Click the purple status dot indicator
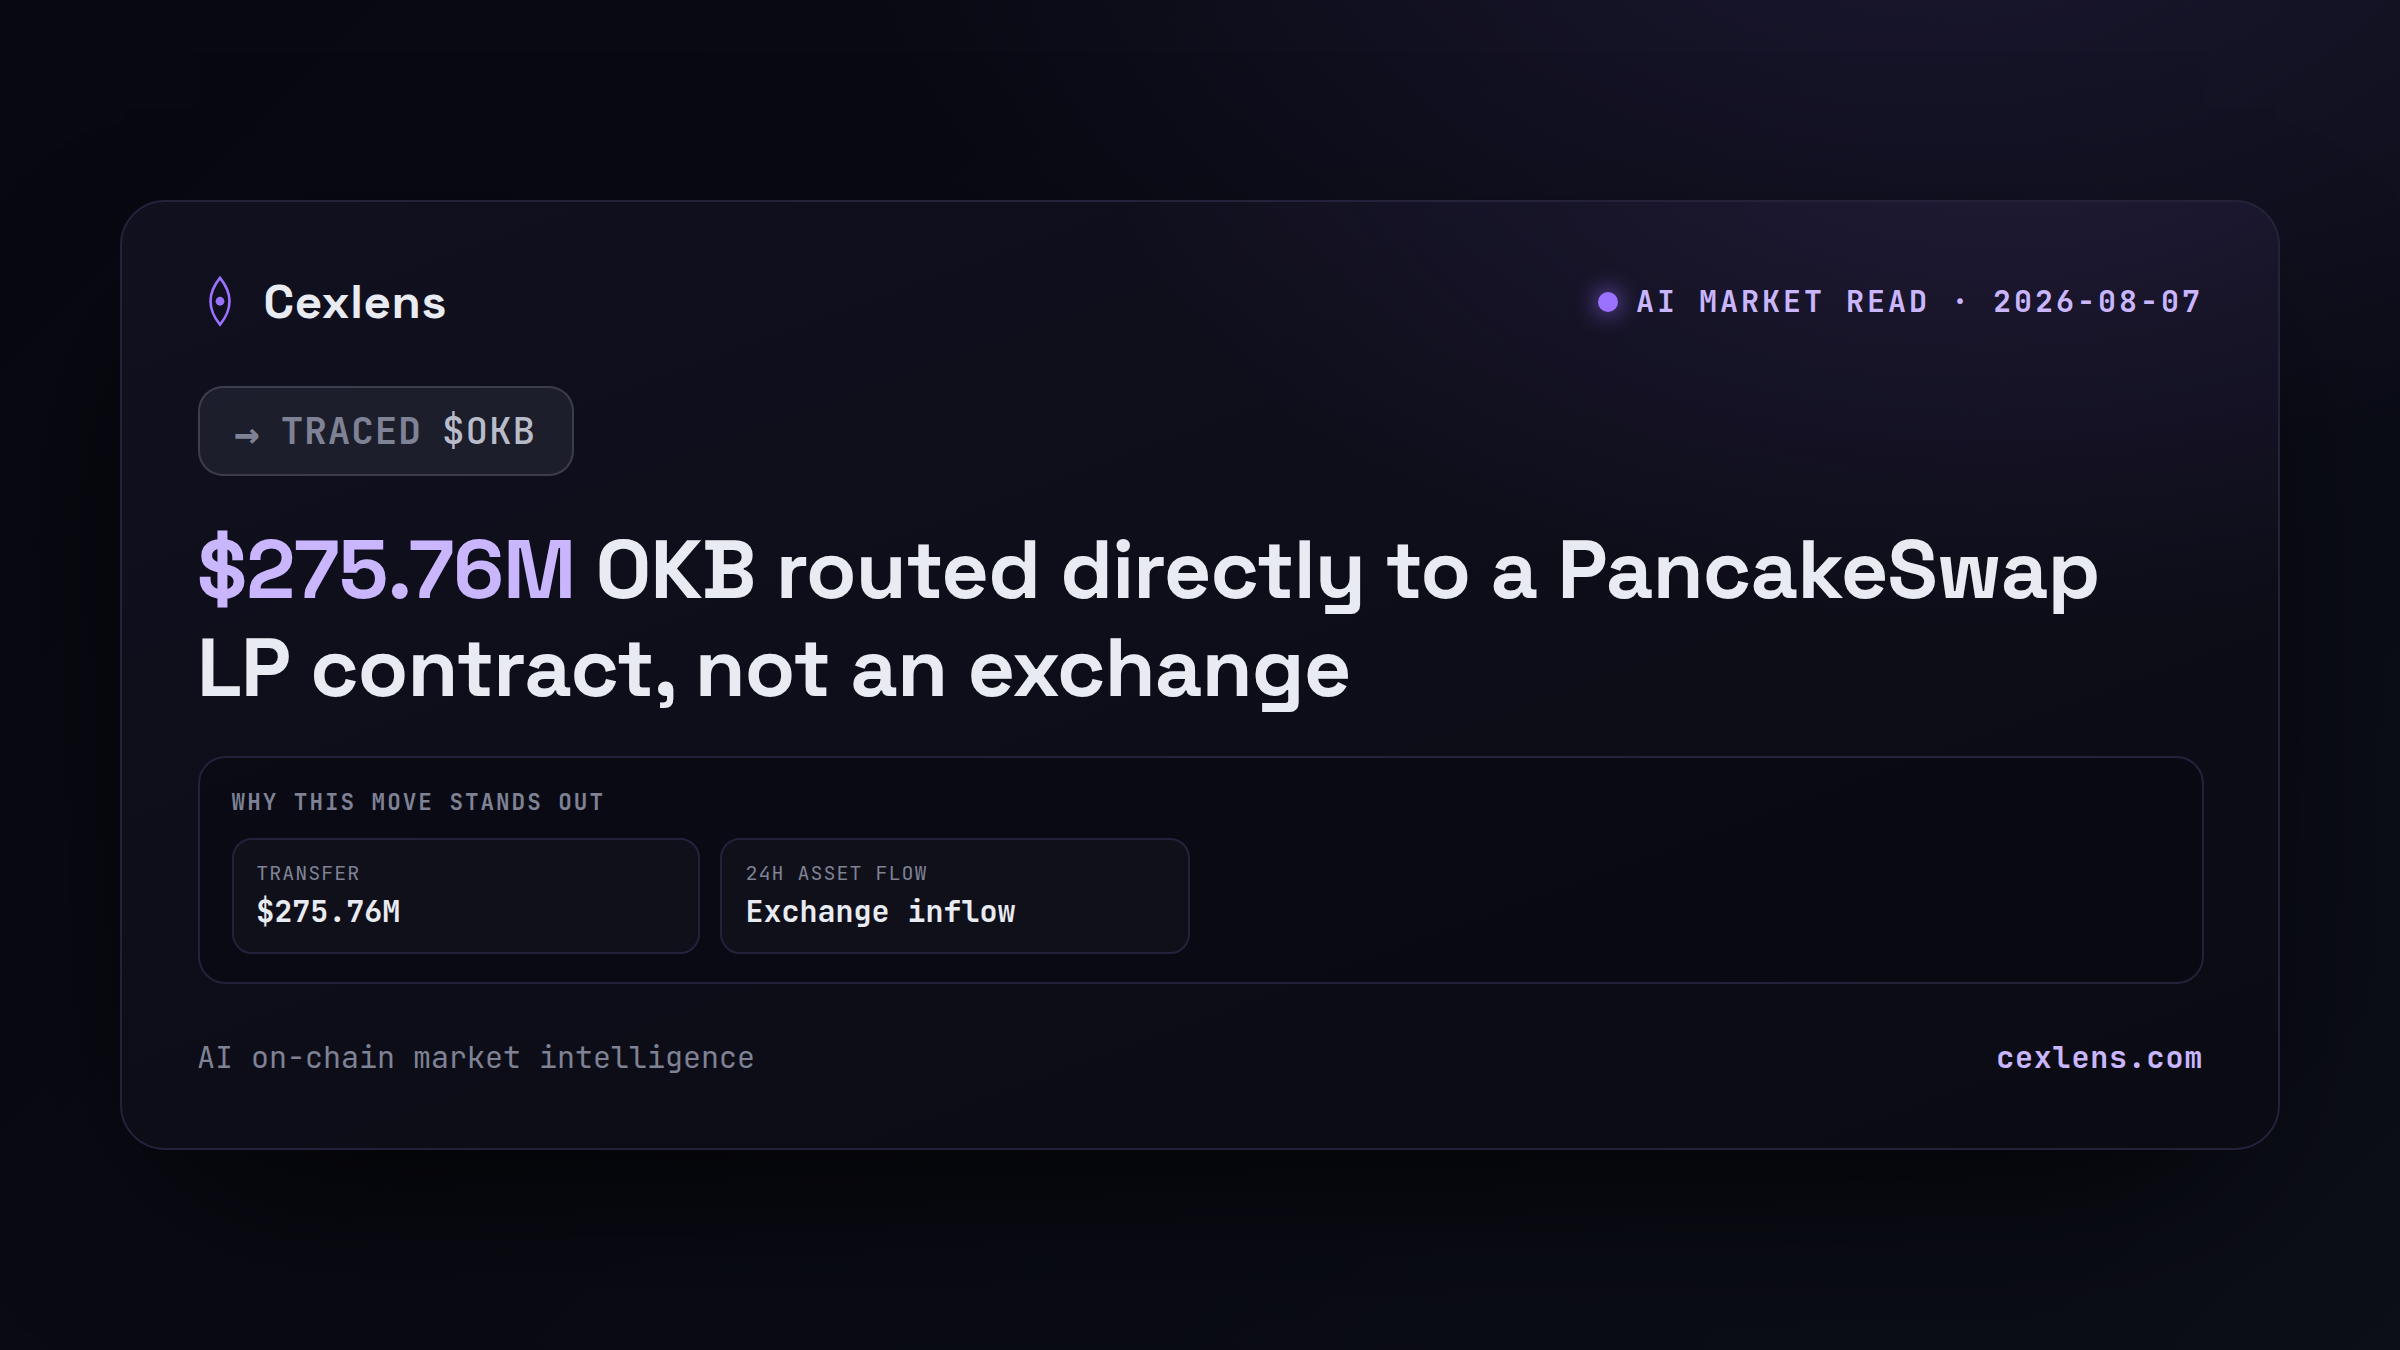This screenshot has width=2400, height=1350. [x=1608, y=302]
